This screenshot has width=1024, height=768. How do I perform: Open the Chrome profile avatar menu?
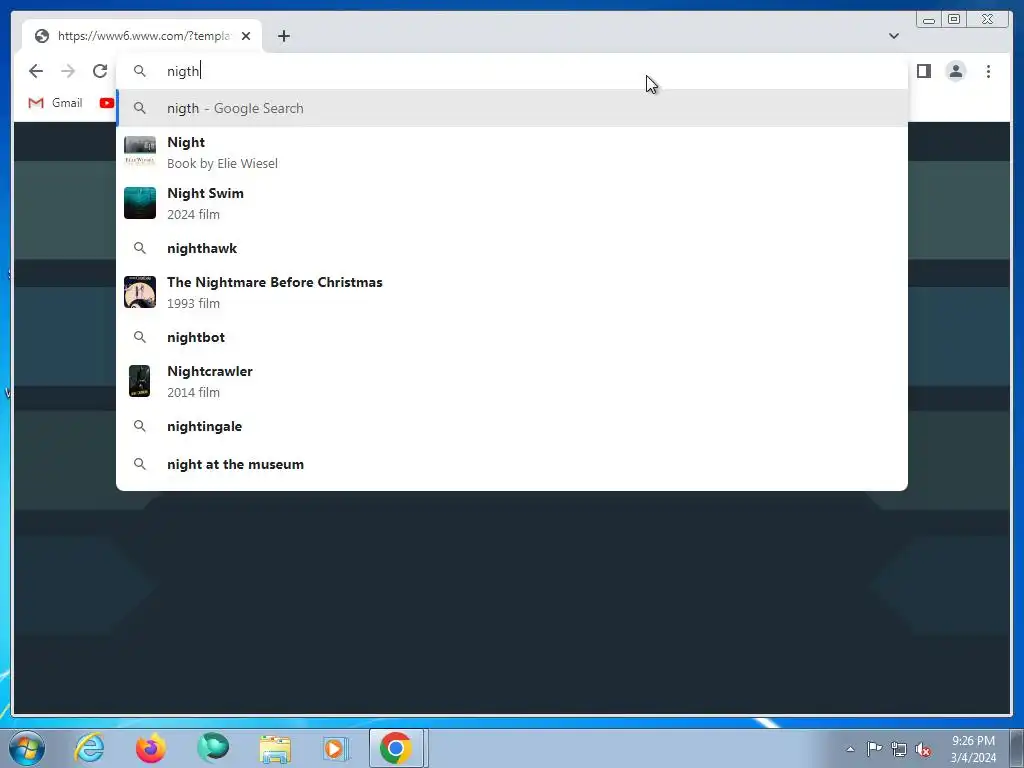coord(955,71)
